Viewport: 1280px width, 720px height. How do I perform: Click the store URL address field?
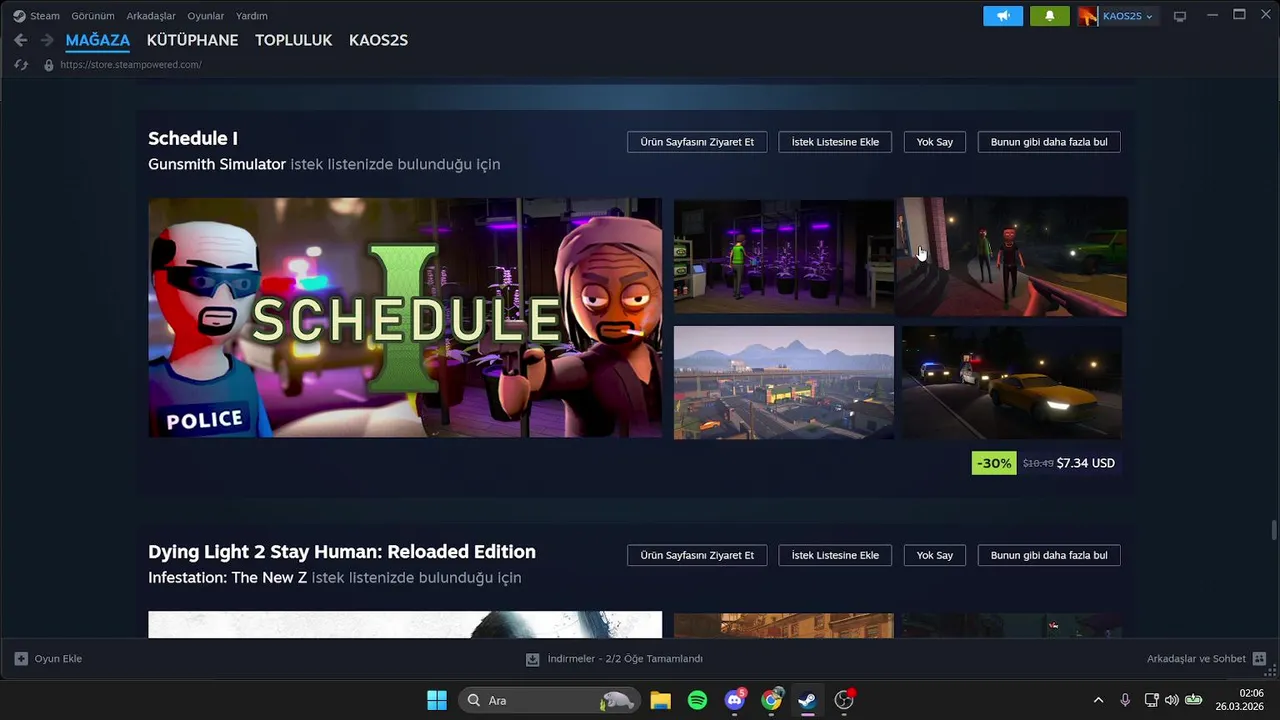coord(131,65)
